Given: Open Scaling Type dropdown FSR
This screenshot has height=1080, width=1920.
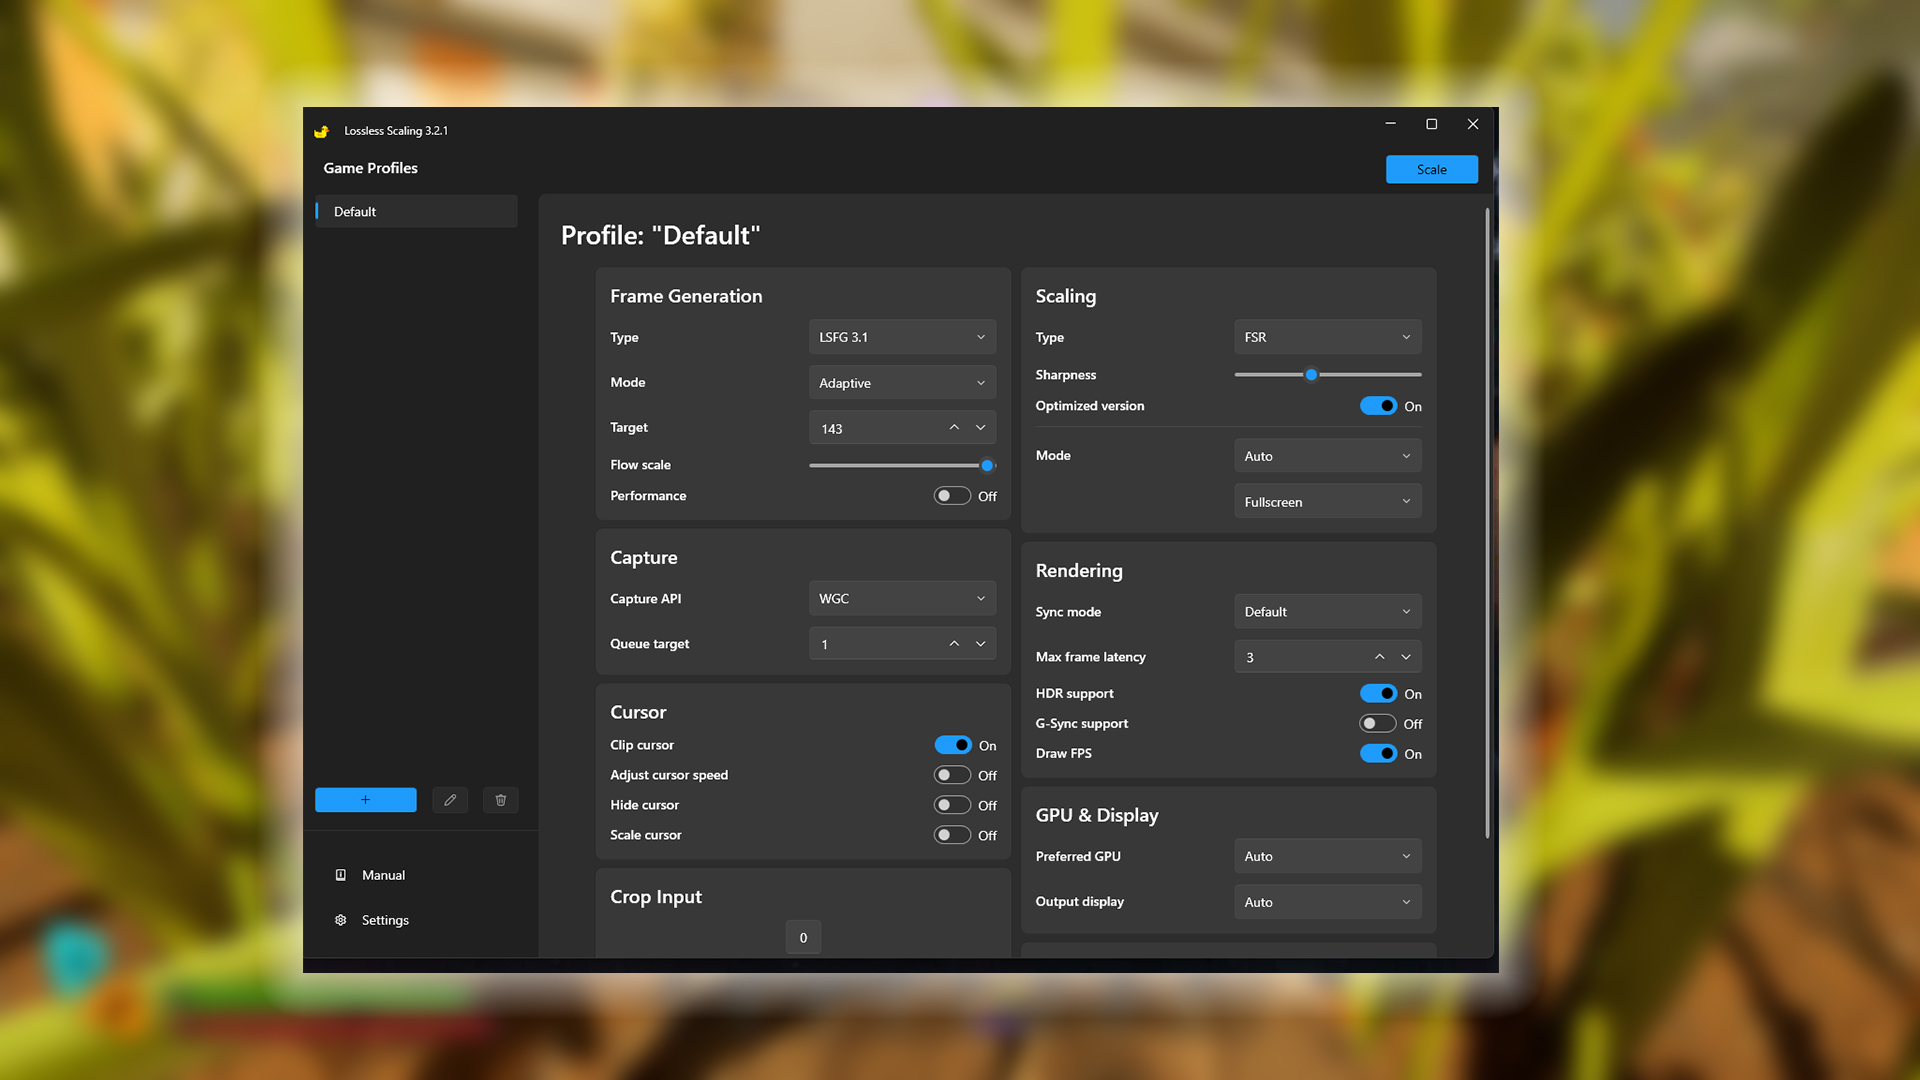Looking at the screenshot, I should (1328, 337).
